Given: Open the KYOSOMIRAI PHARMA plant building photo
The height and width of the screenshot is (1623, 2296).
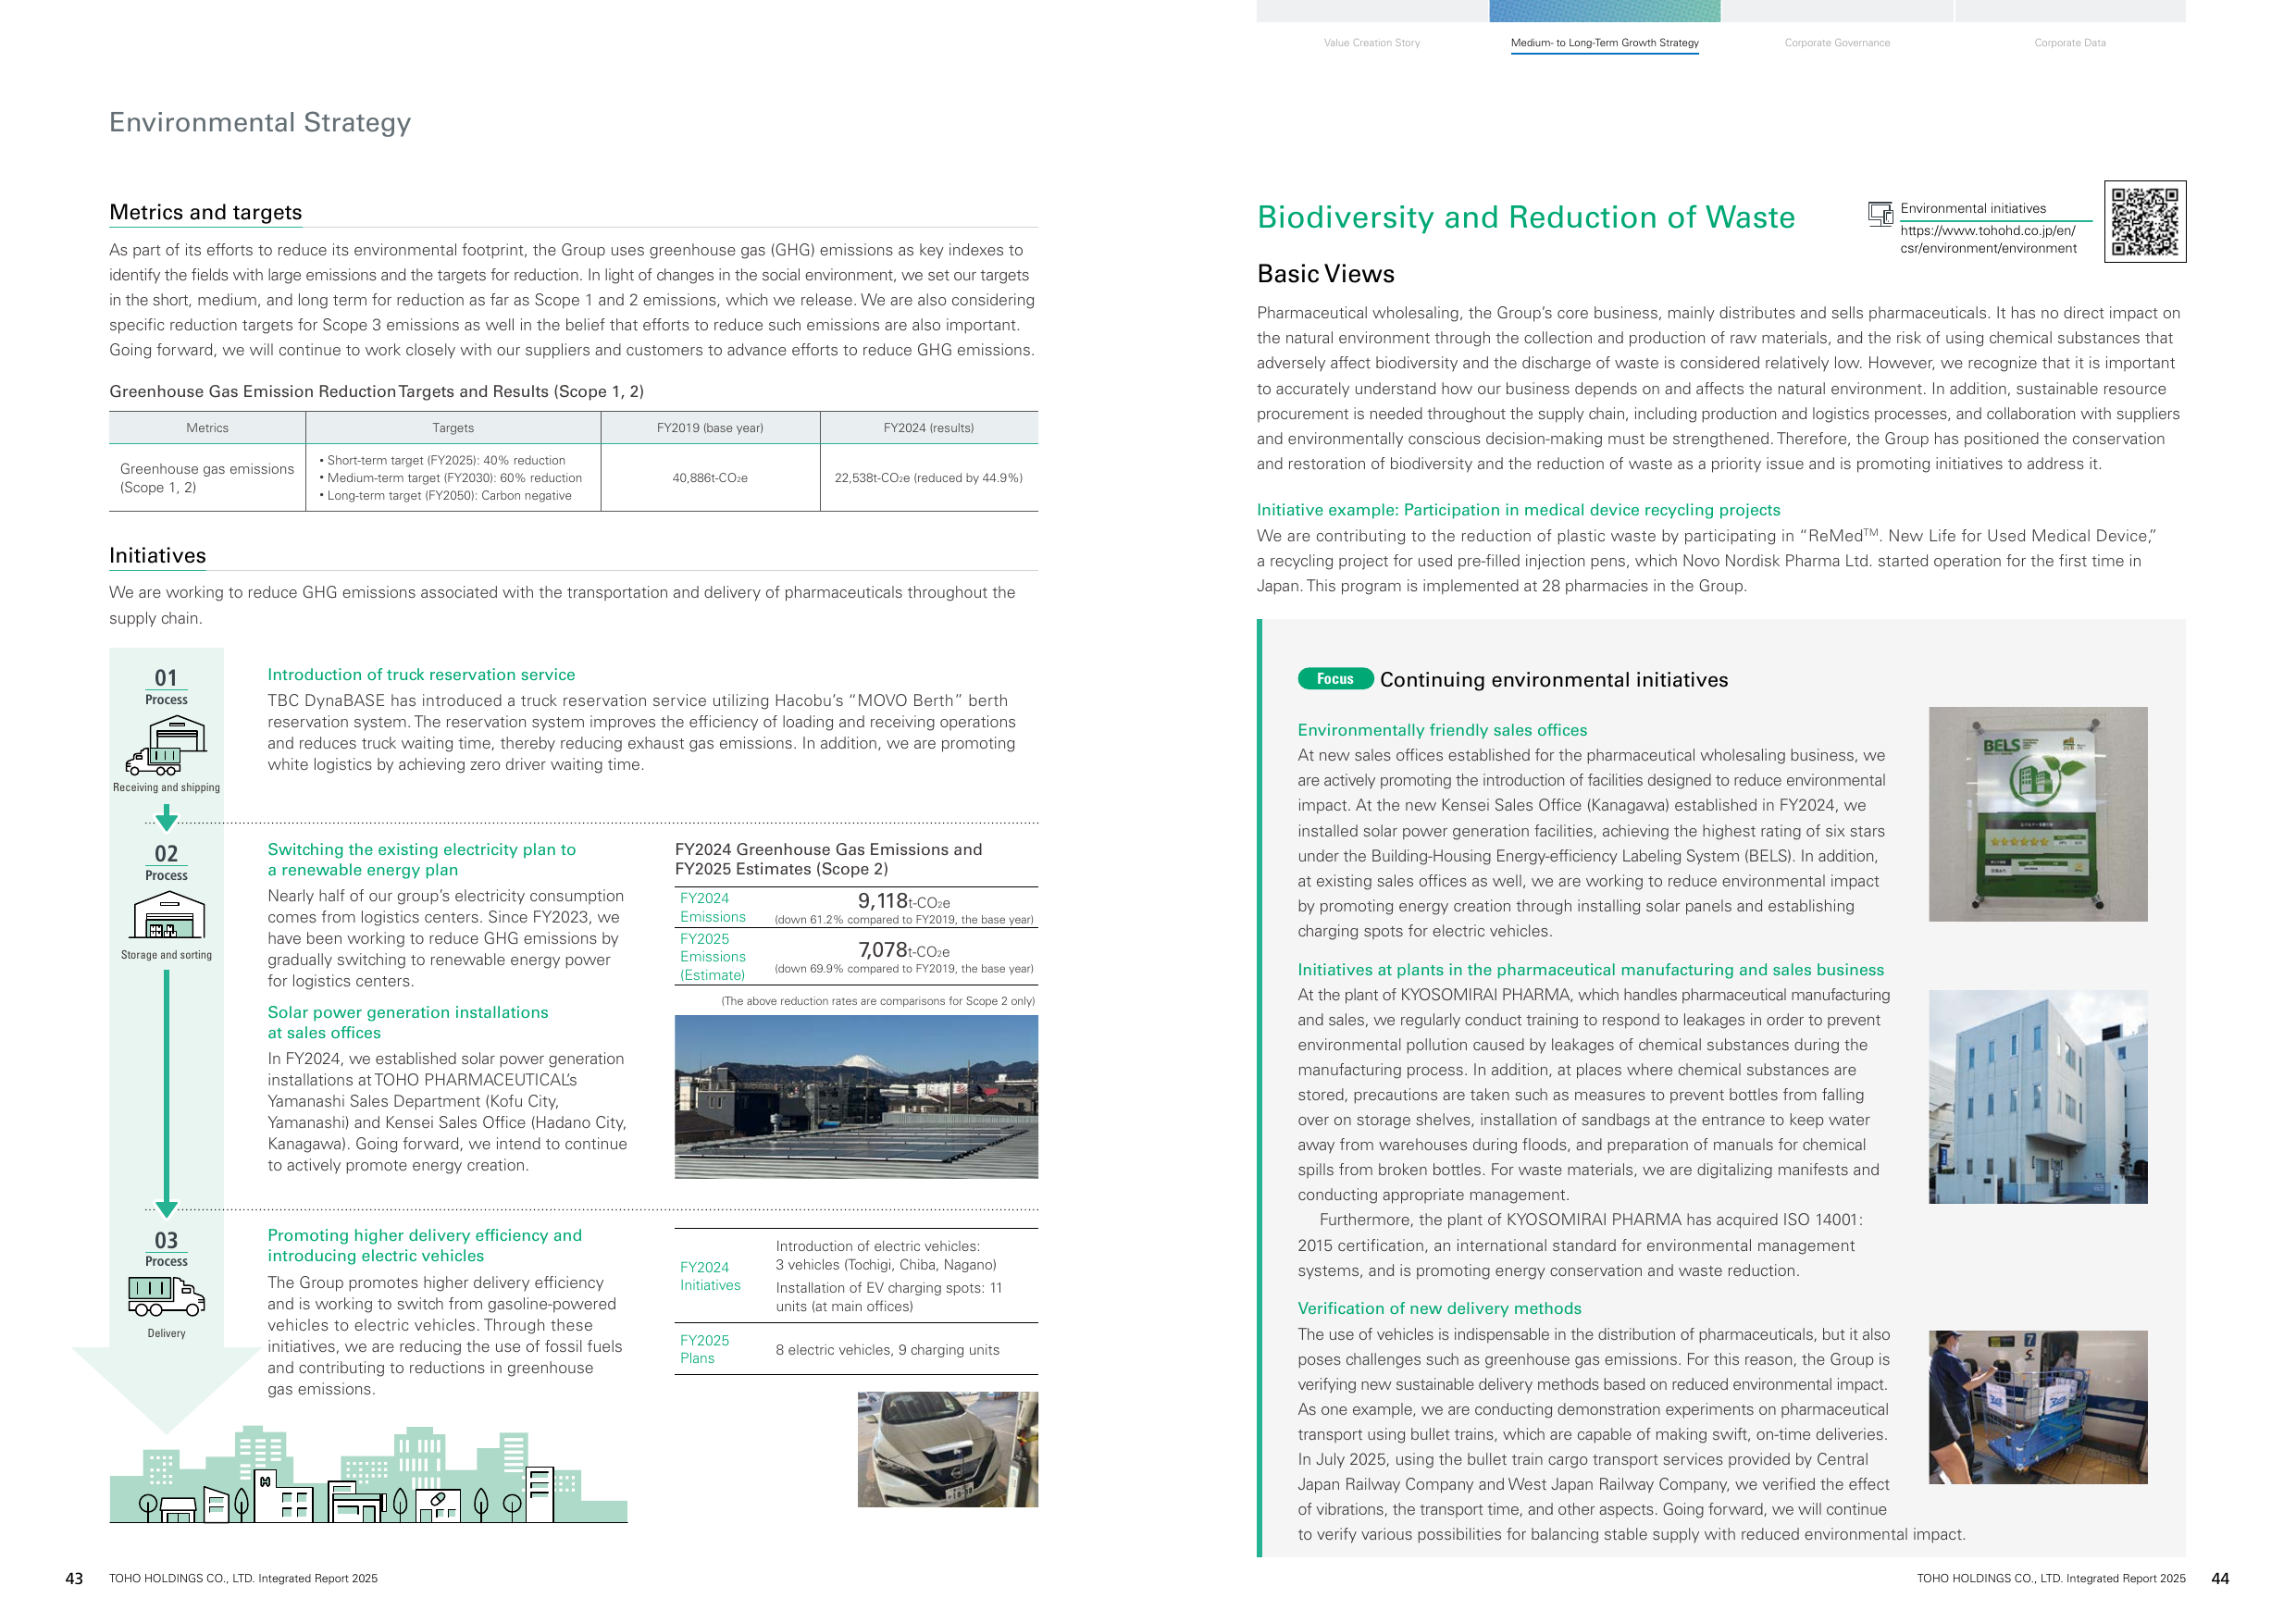Looking at the screenshot, I should coord(2037,1097).
